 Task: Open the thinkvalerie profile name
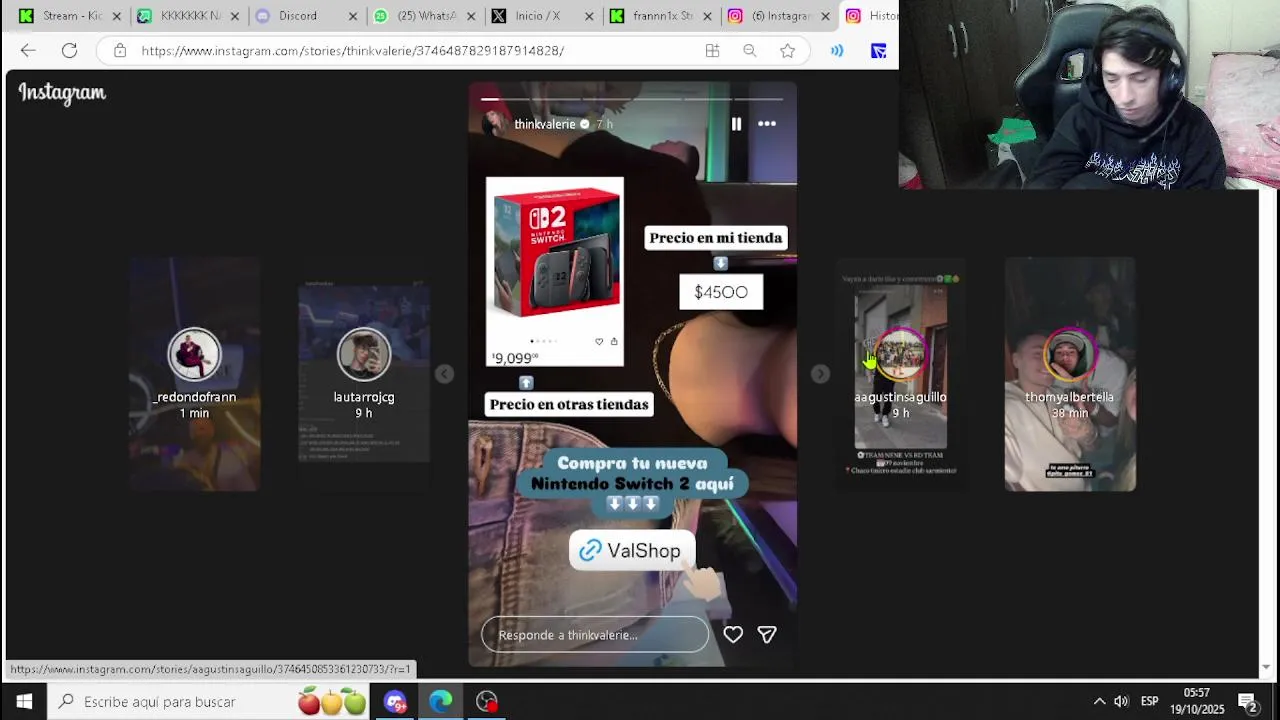(544, 124)
